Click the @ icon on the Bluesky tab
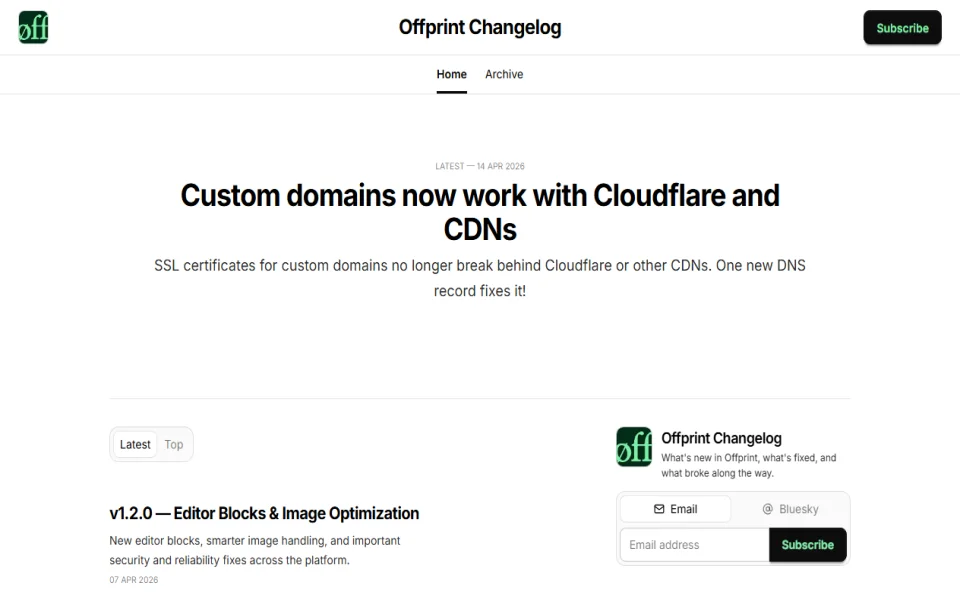Screen dimensions: 960x600 point(767,509)
